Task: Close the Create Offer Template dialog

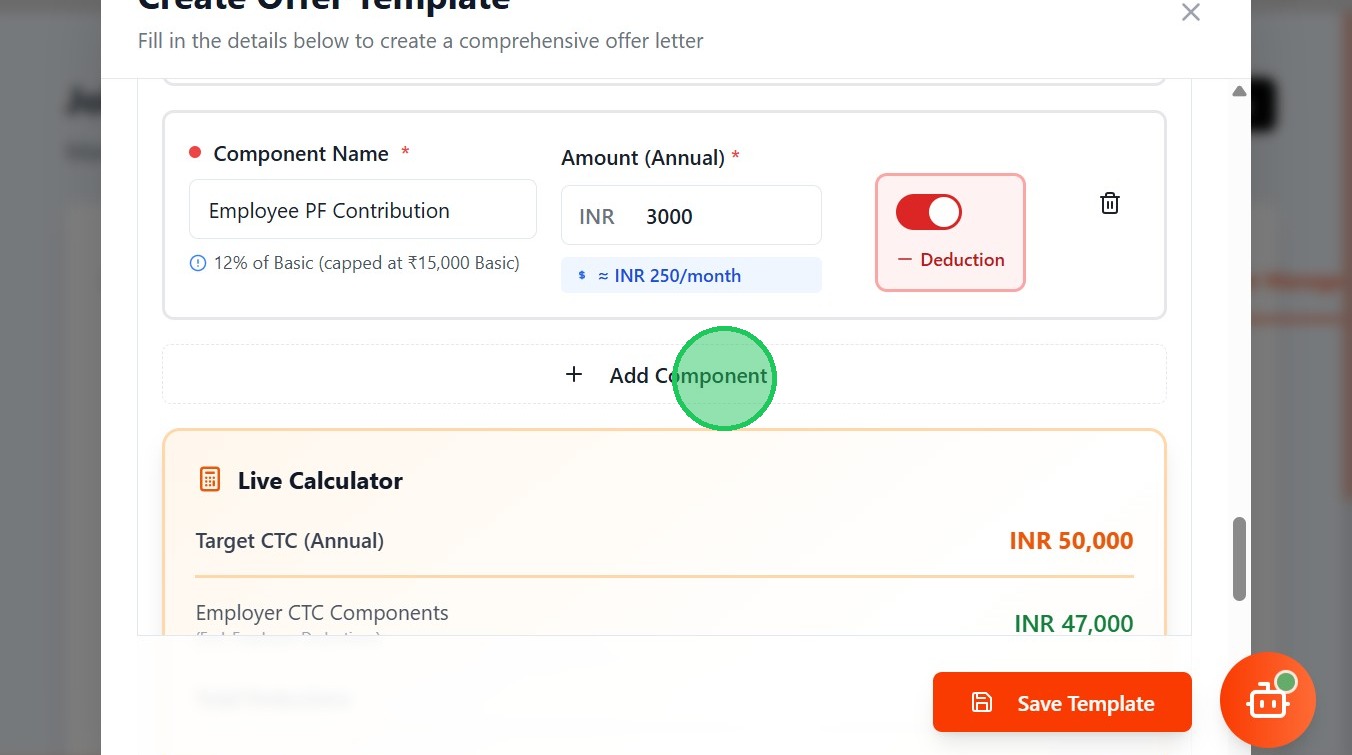Action: point(1190,13)
